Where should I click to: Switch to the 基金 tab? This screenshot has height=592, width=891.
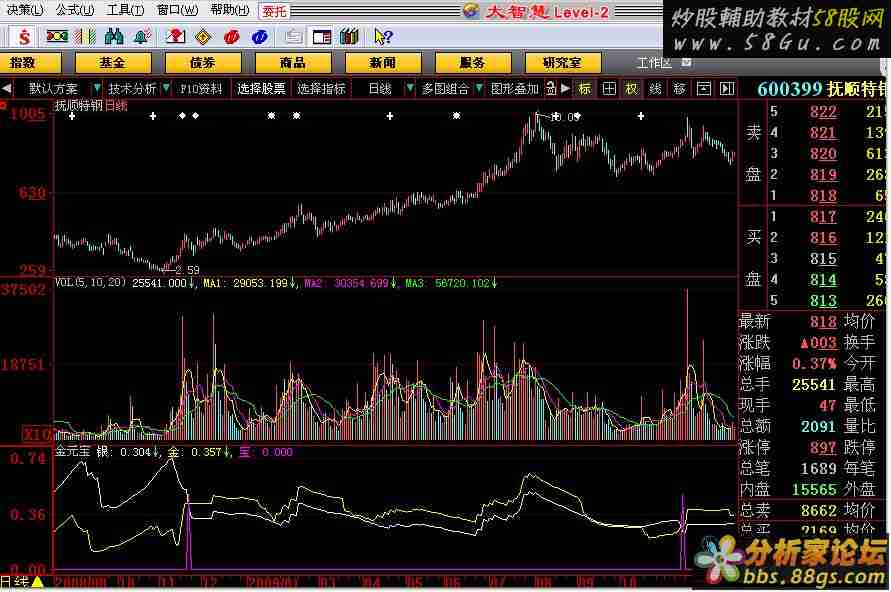[x=113, y=62]
